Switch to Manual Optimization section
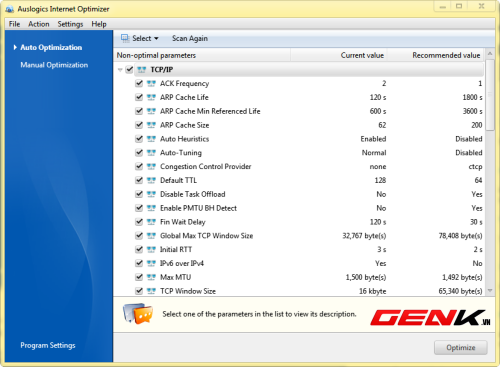This screenshot has height=367, width=500. (54, 65)
